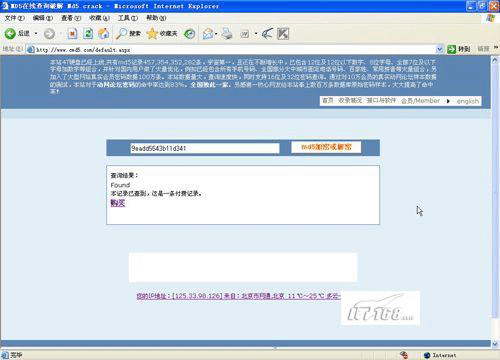The width and height of the screenshot is (500, 360).
Task: Click the 购买 (Buy) link
Action: click(x=118, y=203)
